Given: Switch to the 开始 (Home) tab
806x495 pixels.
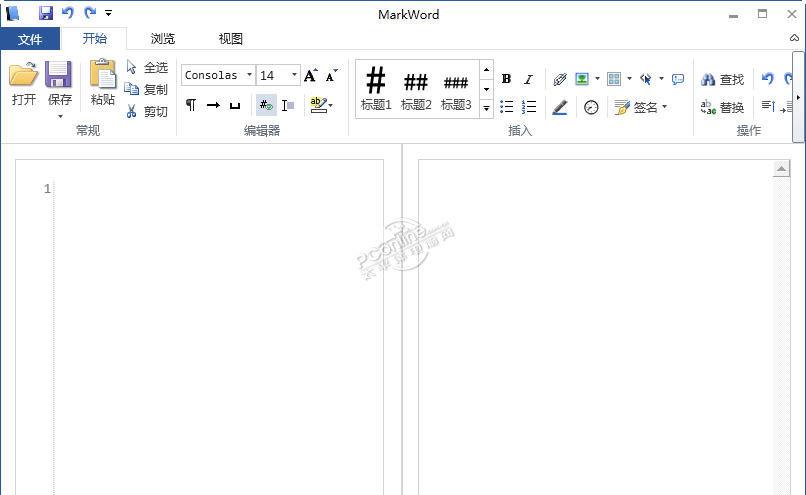Looking at the screenshot, I should tap(95, 39).
